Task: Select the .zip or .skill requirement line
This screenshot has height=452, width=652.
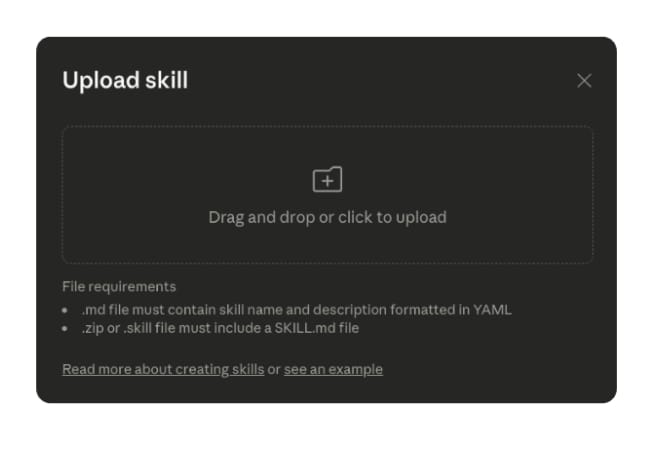Action: [x=220, y=328]
